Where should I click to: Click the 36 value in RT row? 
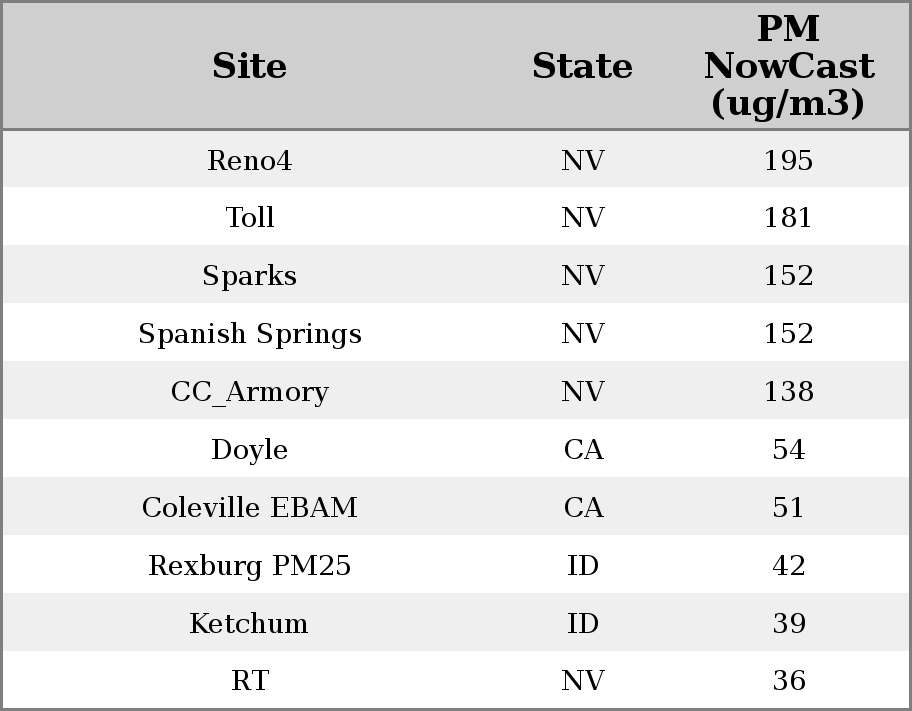(x=788, y=681)
